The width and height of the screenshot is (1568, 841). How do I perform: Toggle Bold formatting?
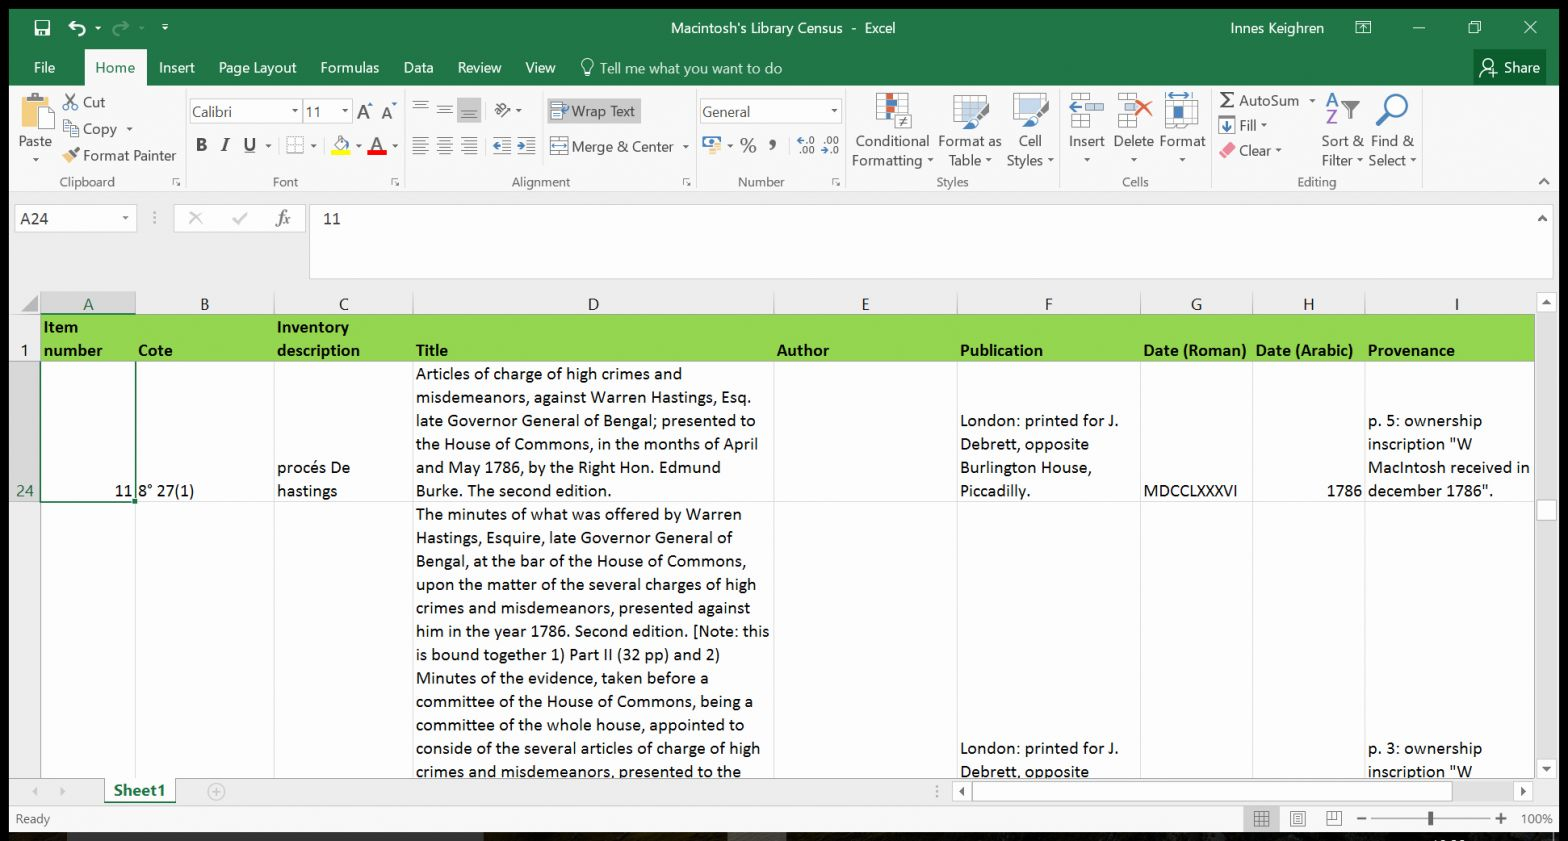pyautogui.click(x=201, y=145)
